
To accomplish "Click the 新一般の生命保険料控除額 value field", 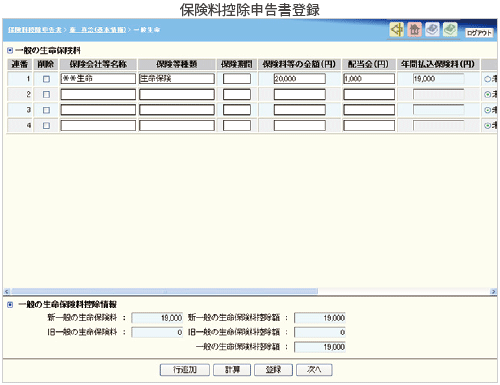I will pyautogui.click(x=320, y=318).
